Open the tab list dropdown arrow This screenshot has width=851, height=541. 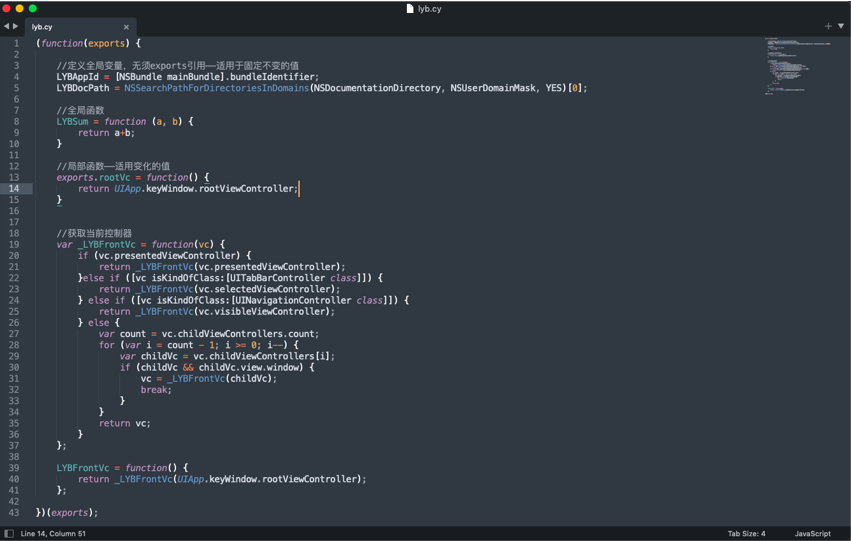[841, 26]
